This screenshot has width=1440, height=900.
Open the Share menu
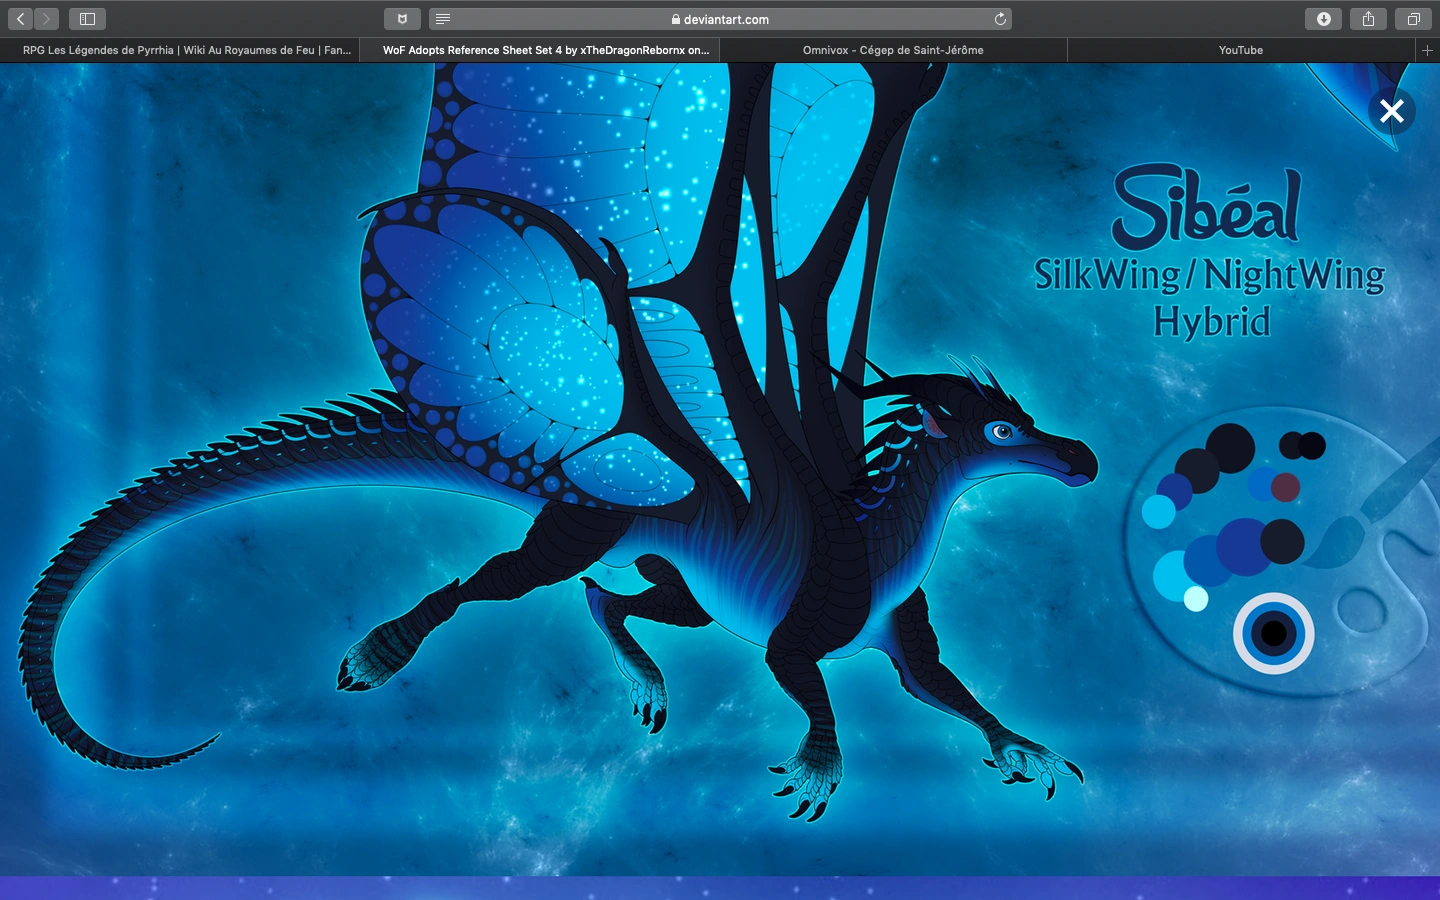pos(1368,19)
